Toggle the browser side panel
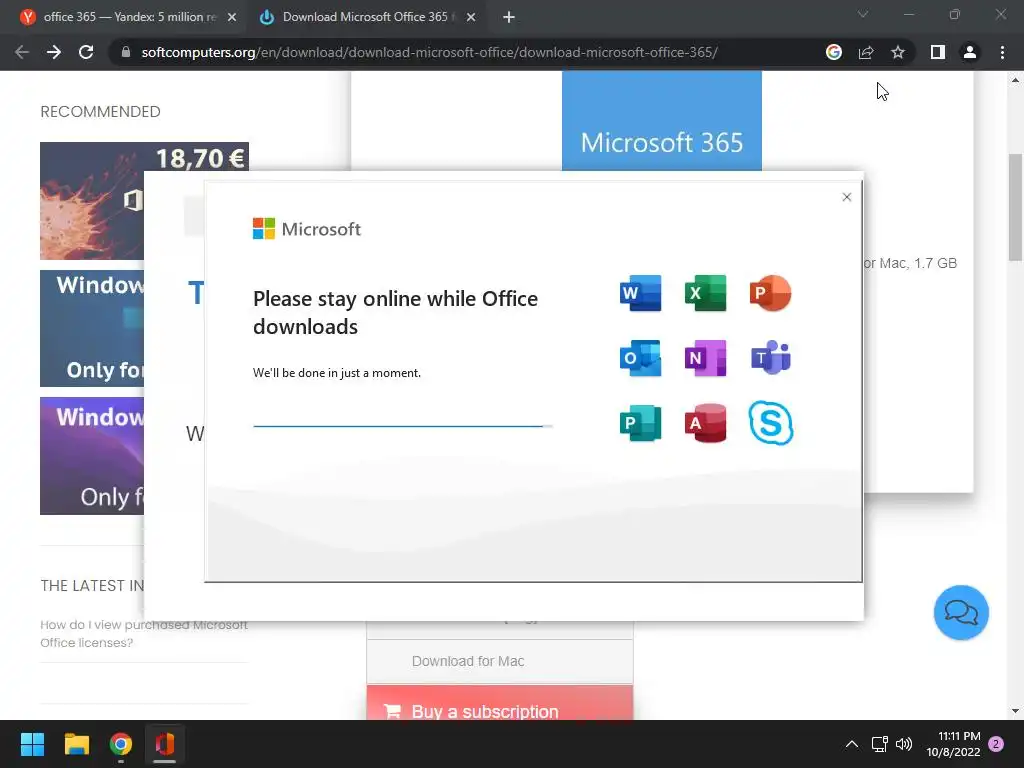This screenshot has height=768, width=1024. 938,52
